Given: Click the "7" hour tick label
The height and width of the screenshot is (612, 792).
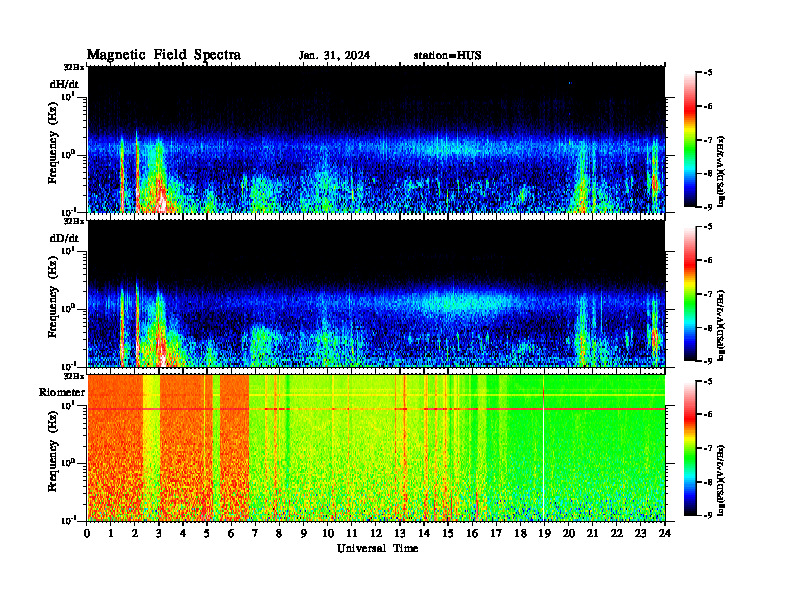Looking at the screenshot, I should [256, 533].
